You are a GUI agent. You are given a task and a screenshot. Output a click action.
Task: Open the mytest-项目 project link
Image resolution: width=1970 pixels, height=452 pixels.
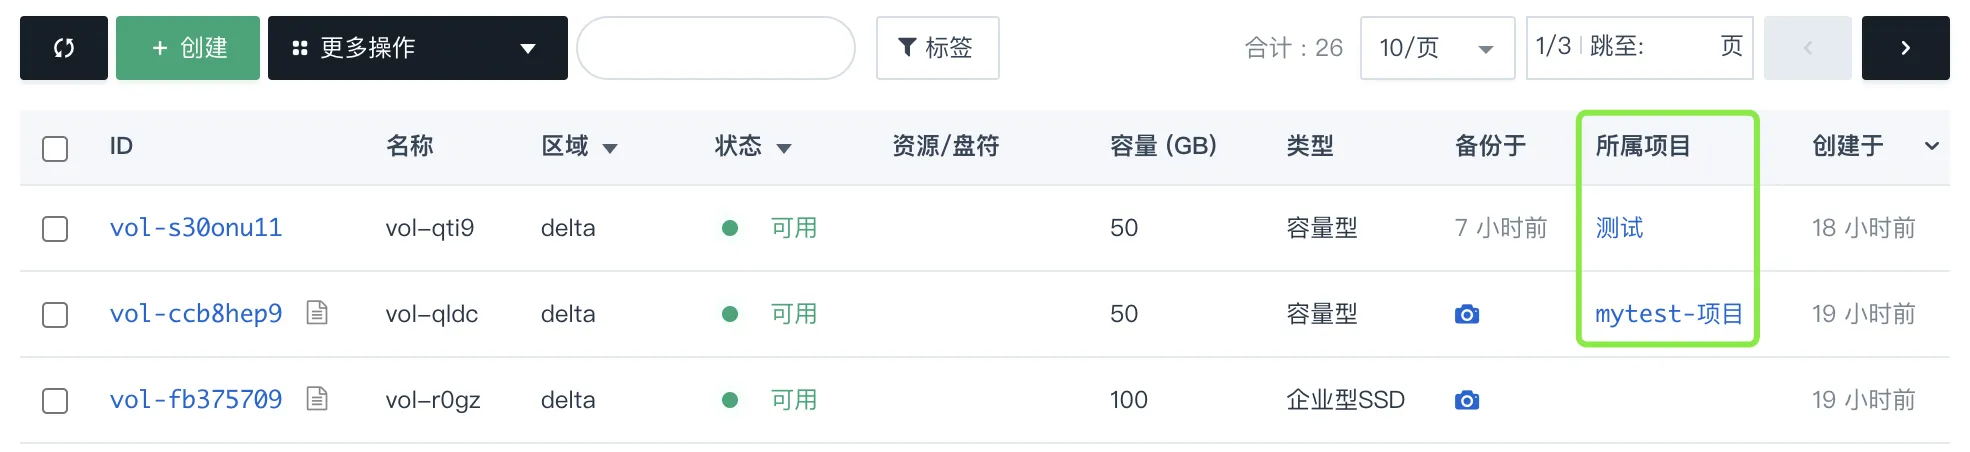point(1669,314)
